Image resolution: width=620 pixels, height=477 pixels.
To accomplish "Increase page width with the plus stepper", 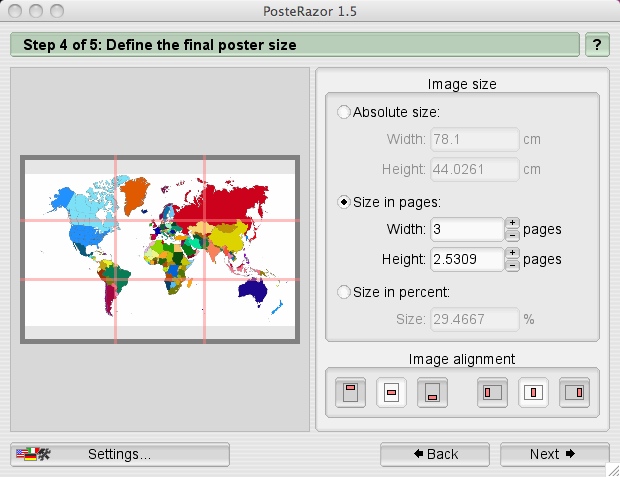I will 512,223.
